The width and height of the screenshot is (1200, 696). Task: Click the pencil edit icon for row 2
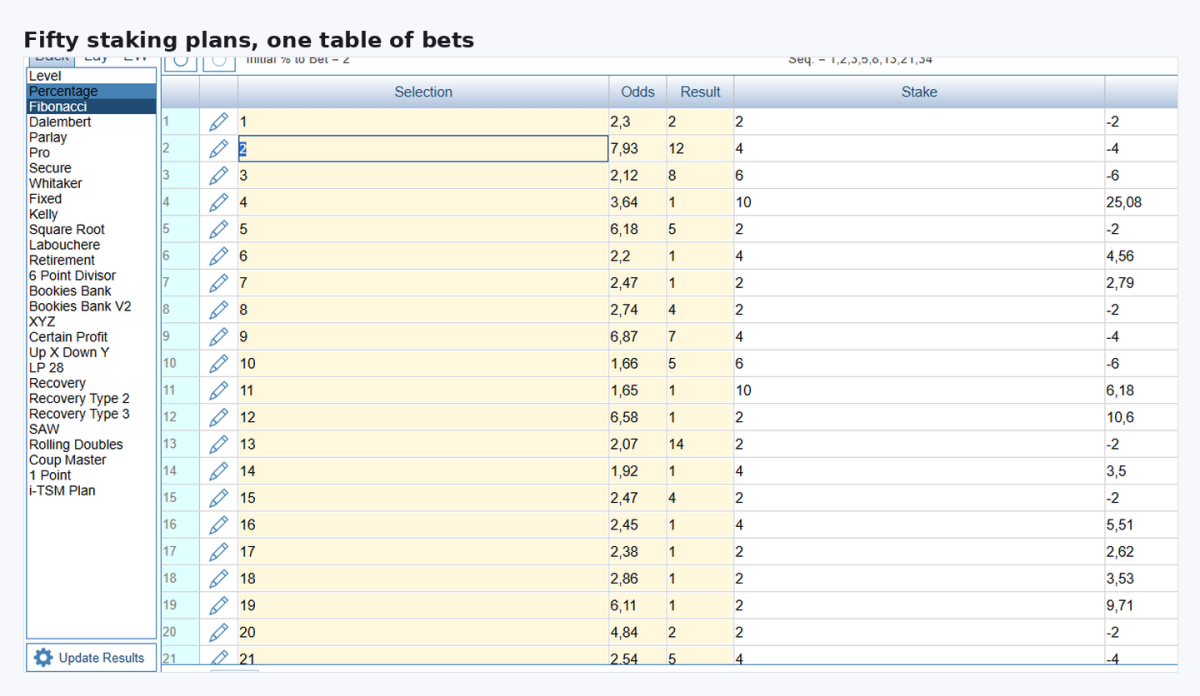click(219, 149)
